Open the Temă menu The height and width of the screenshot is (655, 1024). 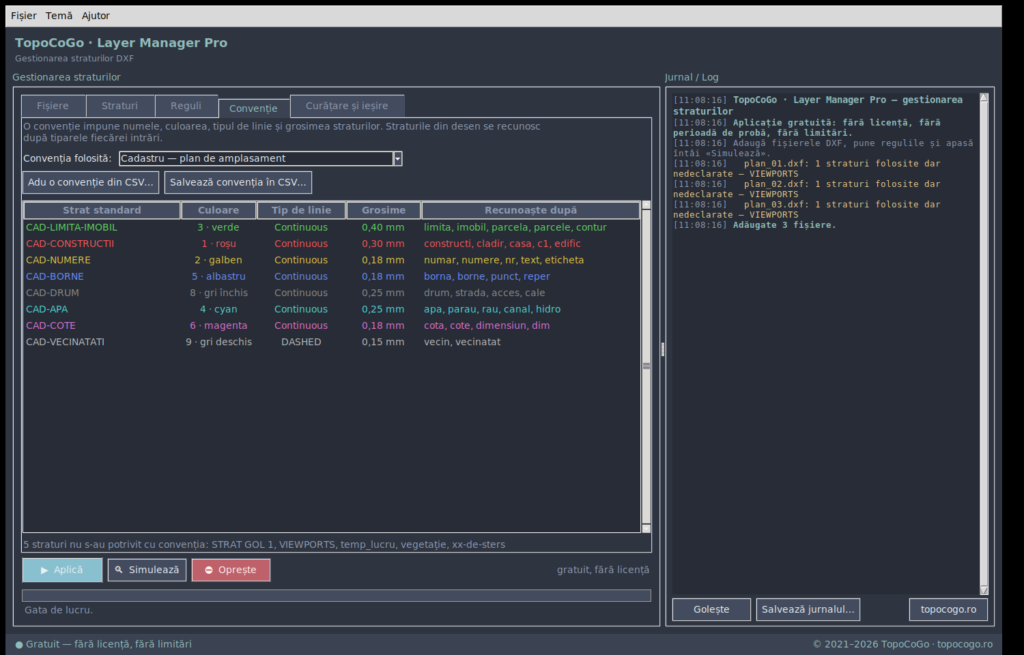pos(59,16)
